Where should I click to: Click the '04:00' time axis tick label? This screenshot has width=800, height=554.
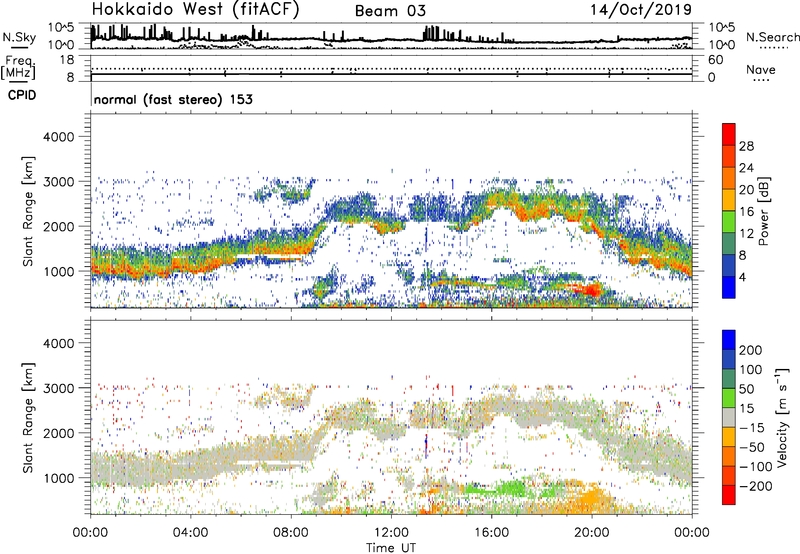click(x=190, y=533)
